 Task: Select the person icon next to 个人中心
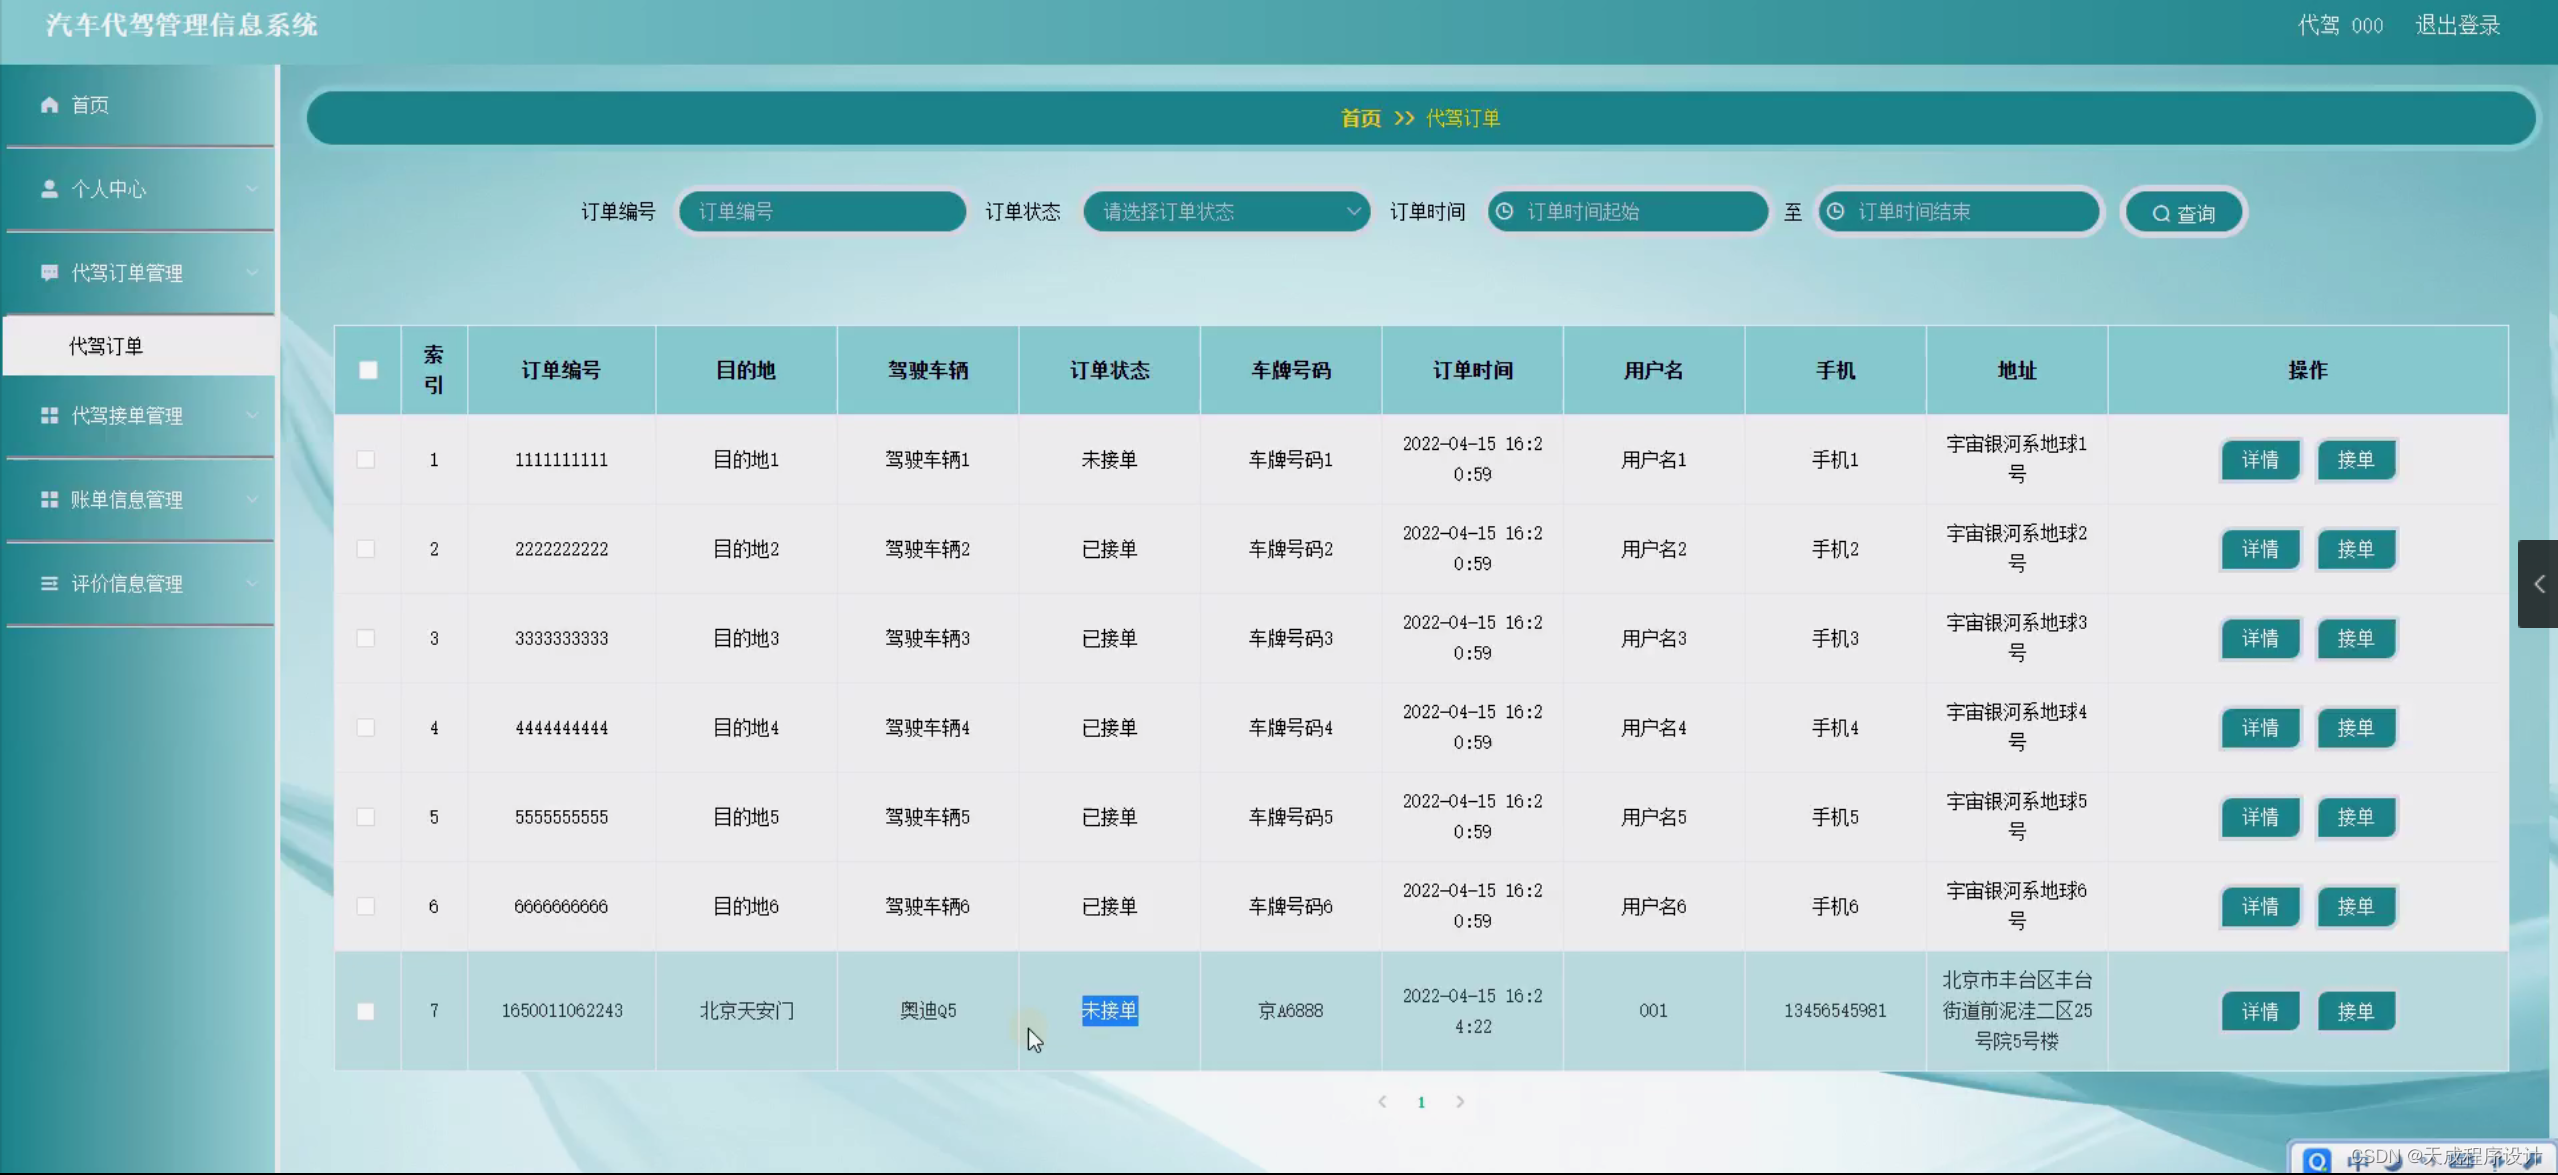(48, 188)
